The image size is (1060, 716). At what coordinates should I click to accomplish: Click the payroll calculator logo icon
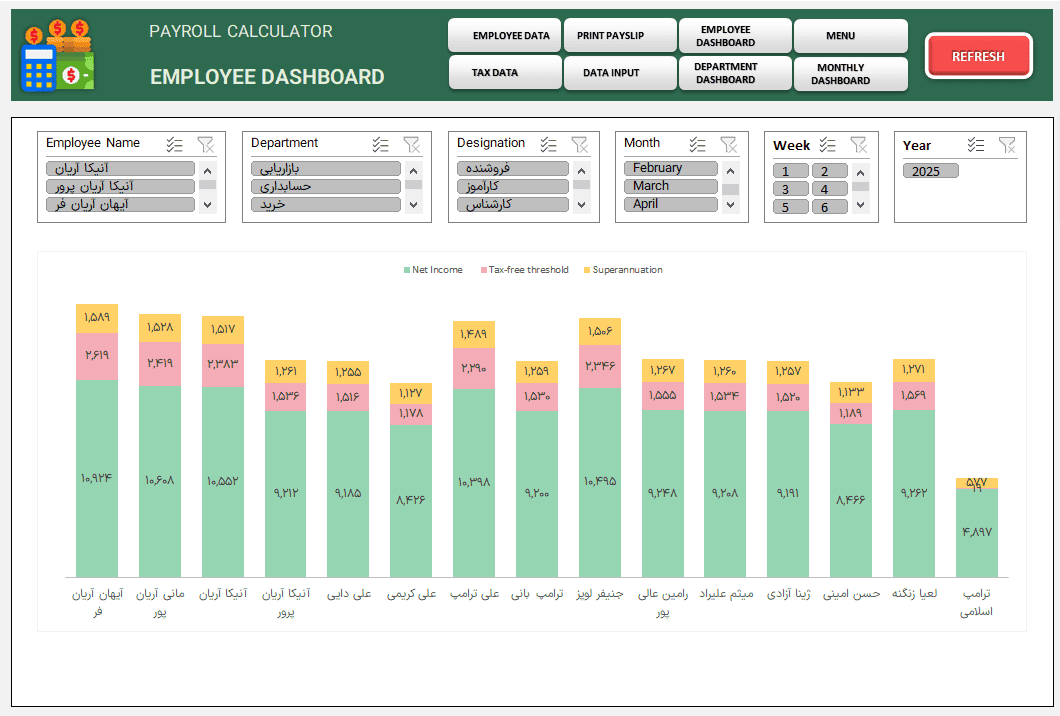58,55
